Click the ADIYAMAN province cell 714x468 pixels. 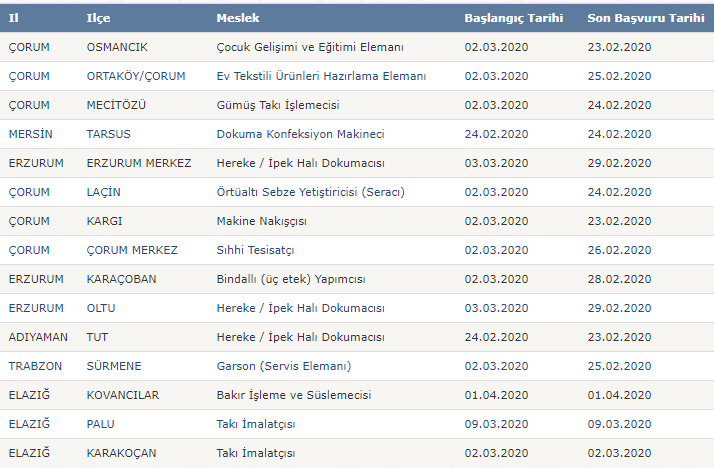38,337
